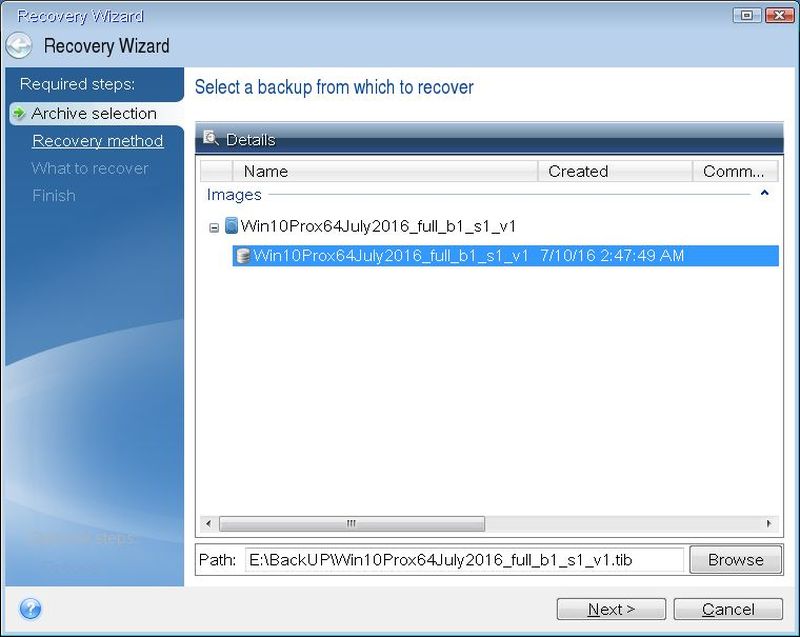The image size is (800, 637).
Task: Click the Comm... column header
Action: pos(733,171)
